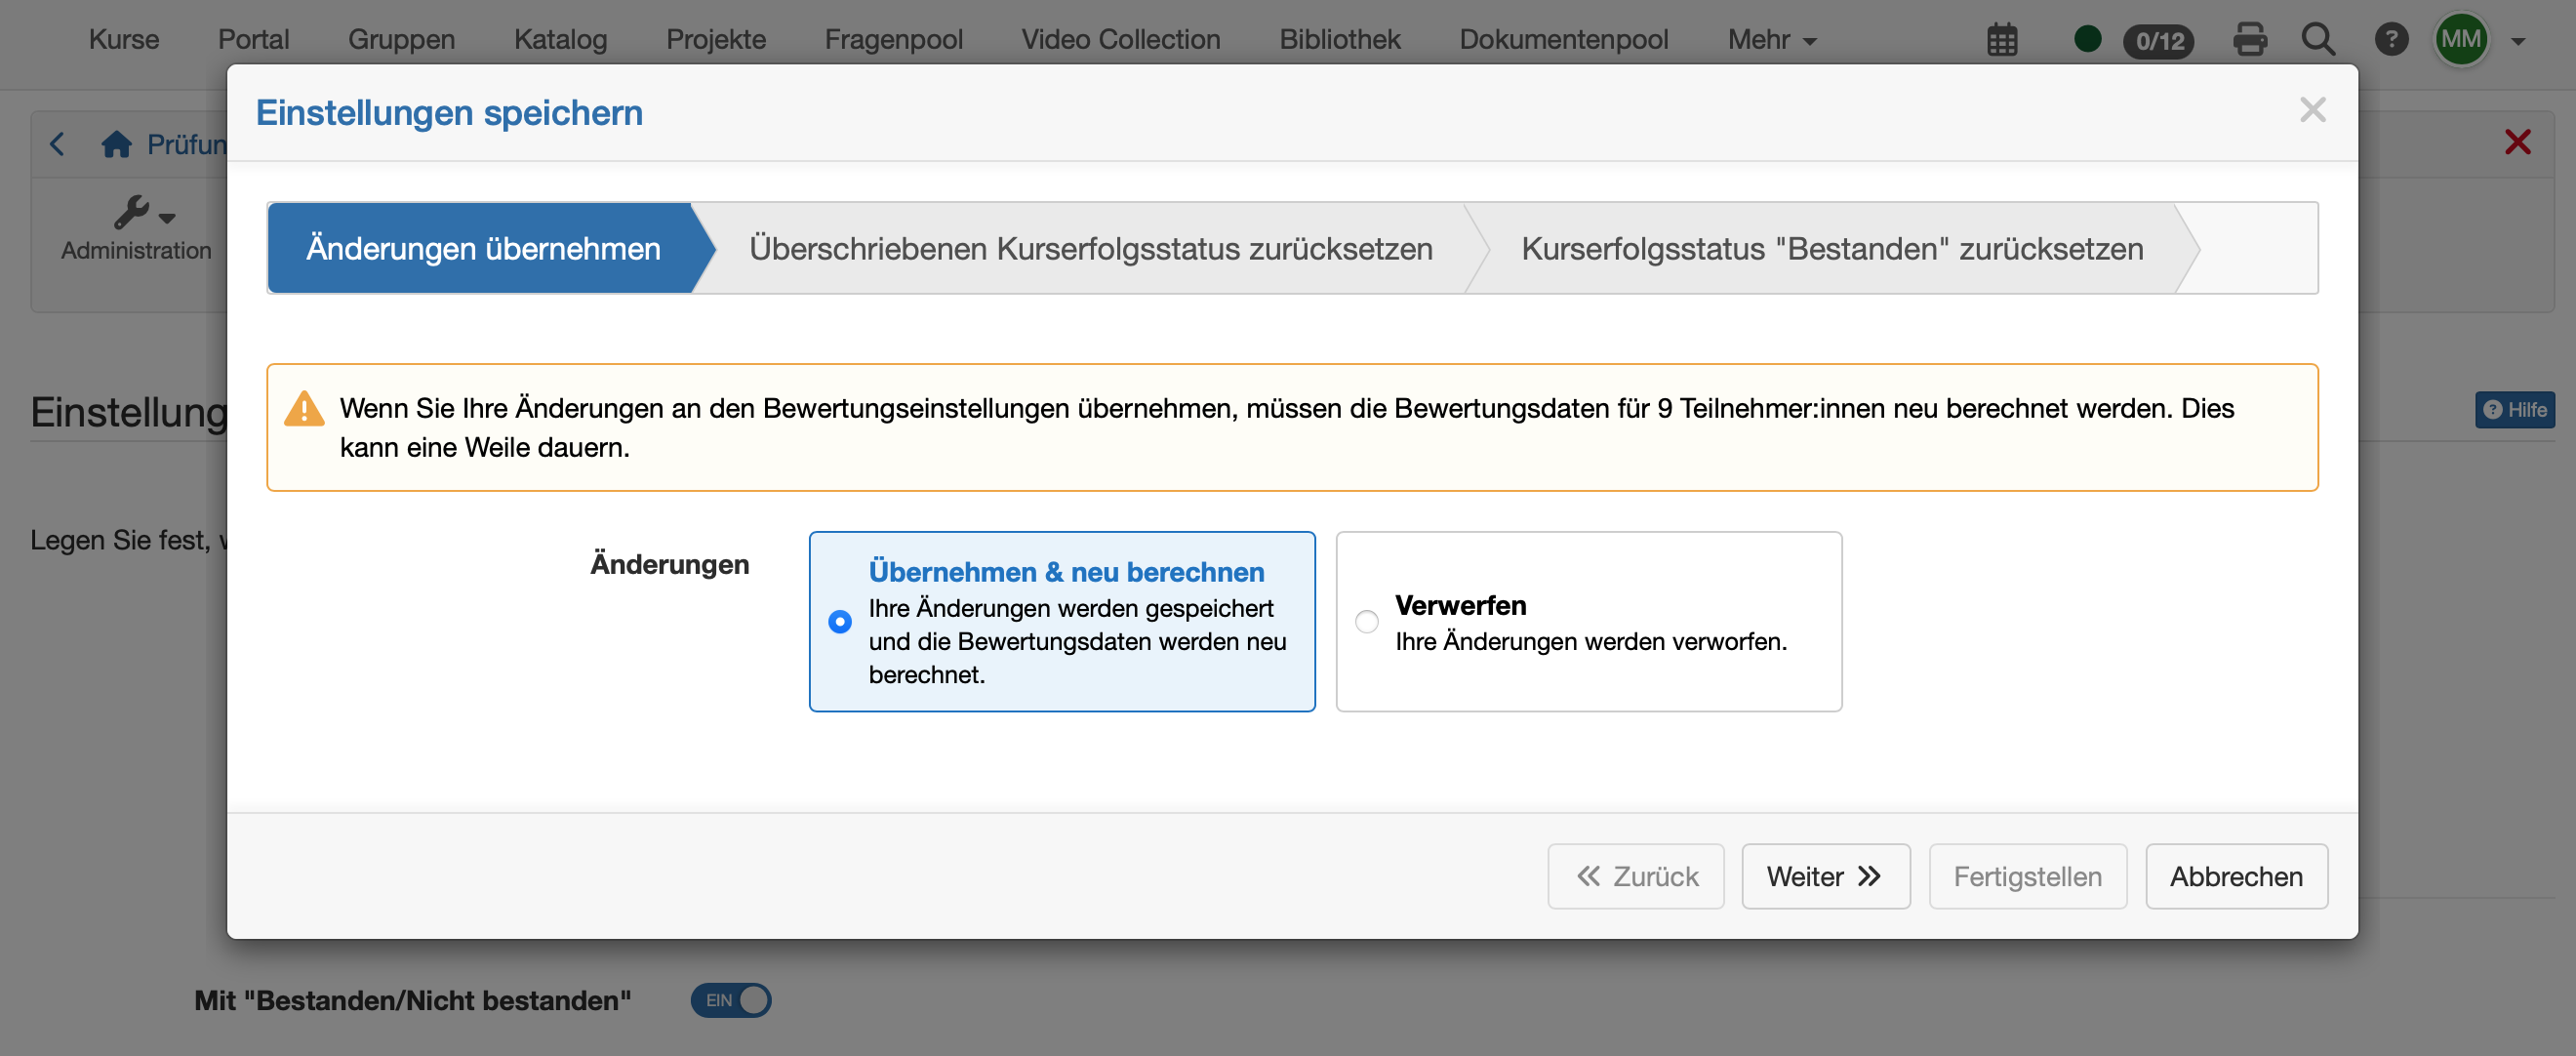Go back with breadcrumb left chevron
The height and width of the screenshot is (1056, 2576).
click(x=57, y=145)
